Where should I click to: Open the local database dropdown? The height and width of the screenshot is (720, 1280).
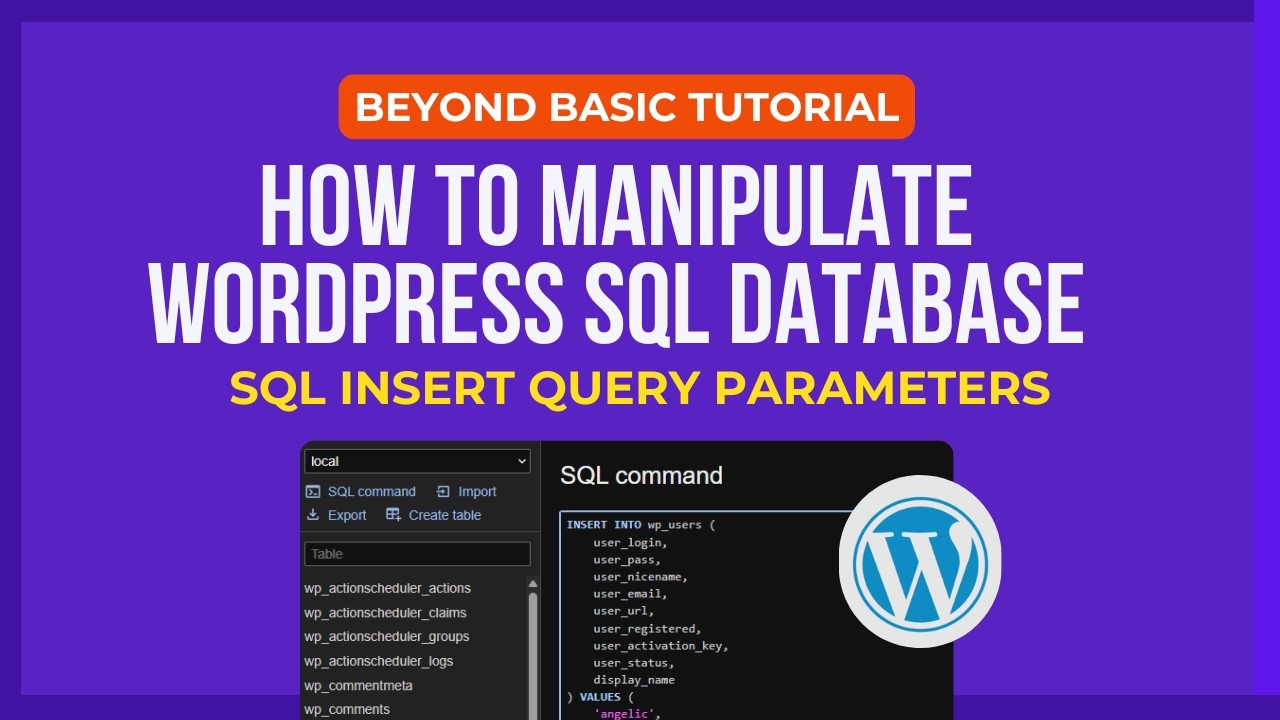417,461
